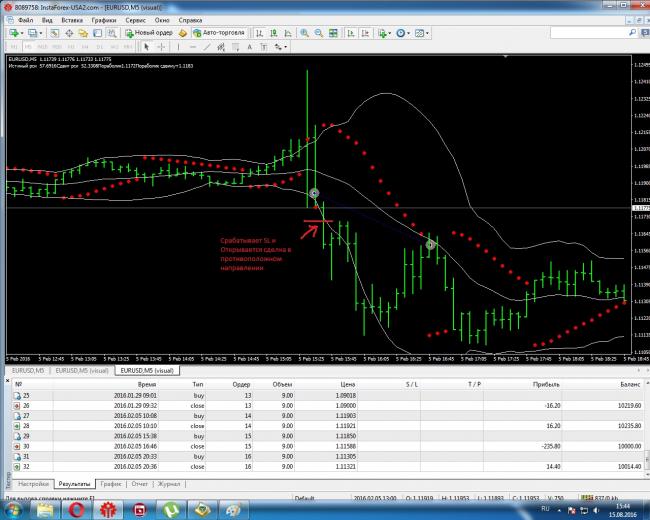This screenshot has height=520, width=650.
Task: Open the new chart dropdown arrow
Action: [x=24, y=33]
